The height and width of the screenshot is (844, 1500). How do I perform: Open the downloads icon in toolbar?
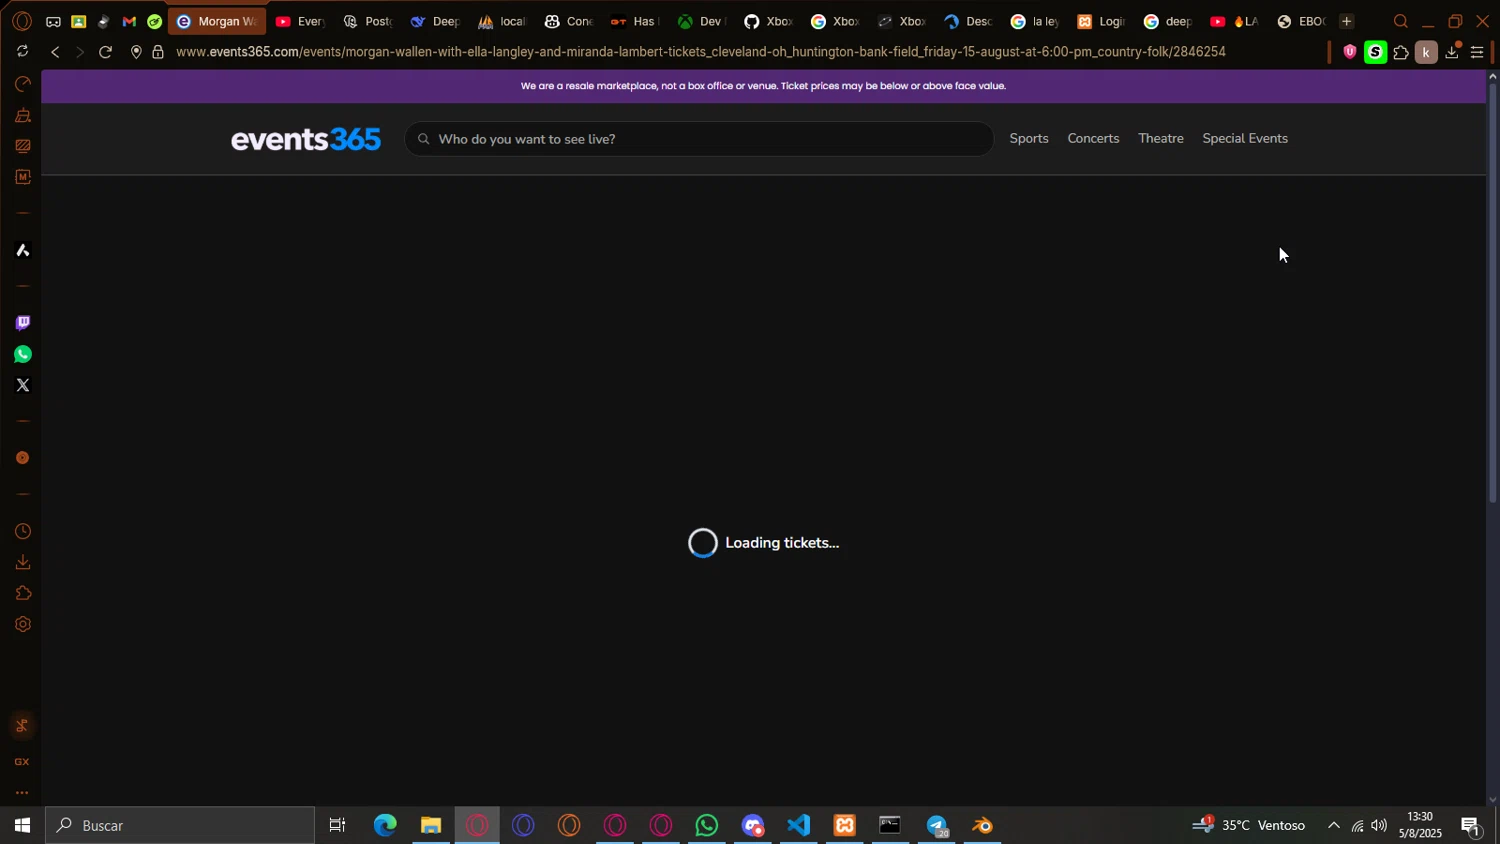point(1452,52)
